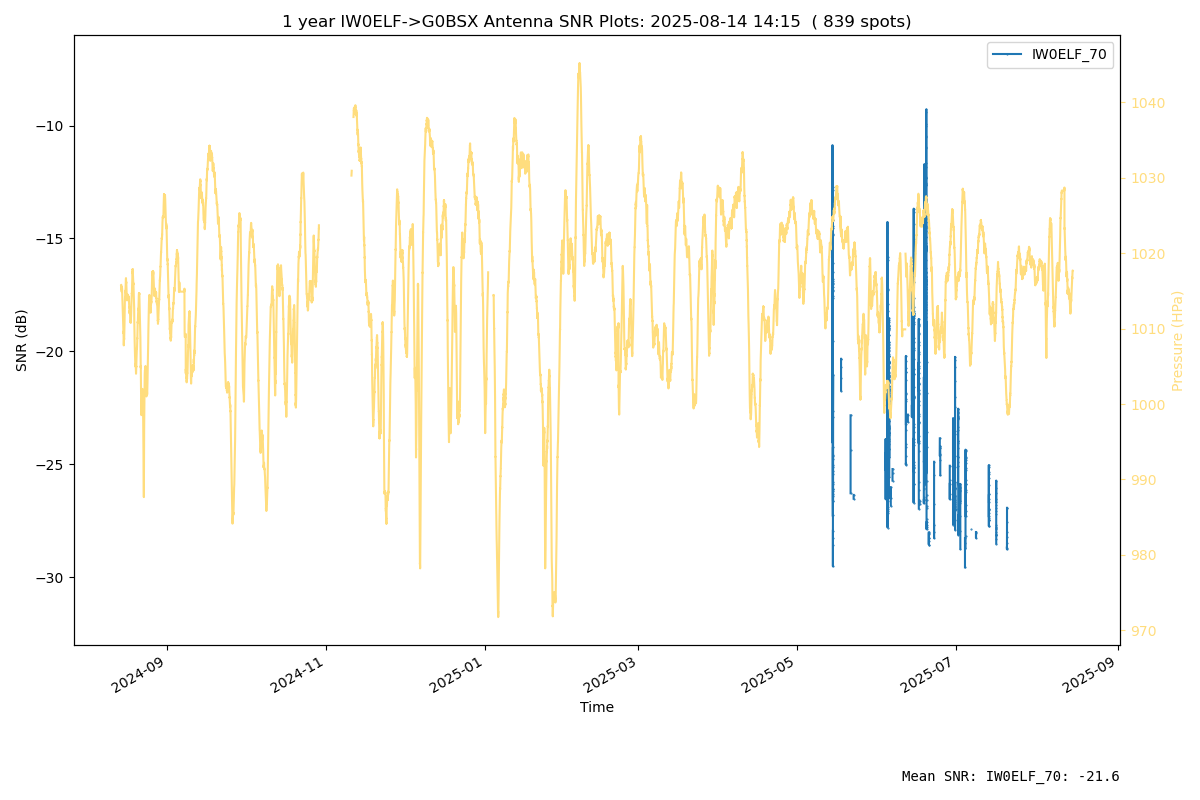Click the blue legend line sample
The height and width of the screenshot is (800, 1200).
coord(1009,55)
